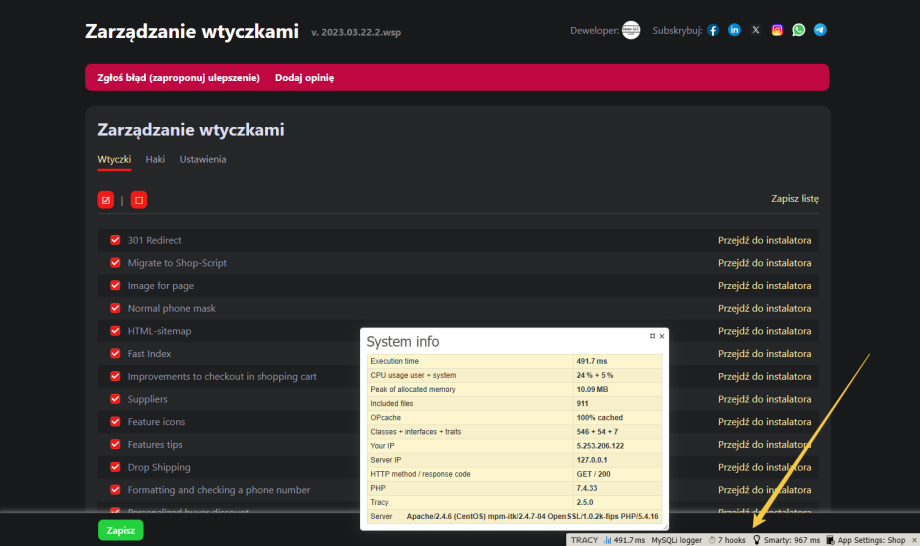The image size is (920, 546).
Task: Click the 301 Redirect plugin name
Action: (x=154, y=240)
